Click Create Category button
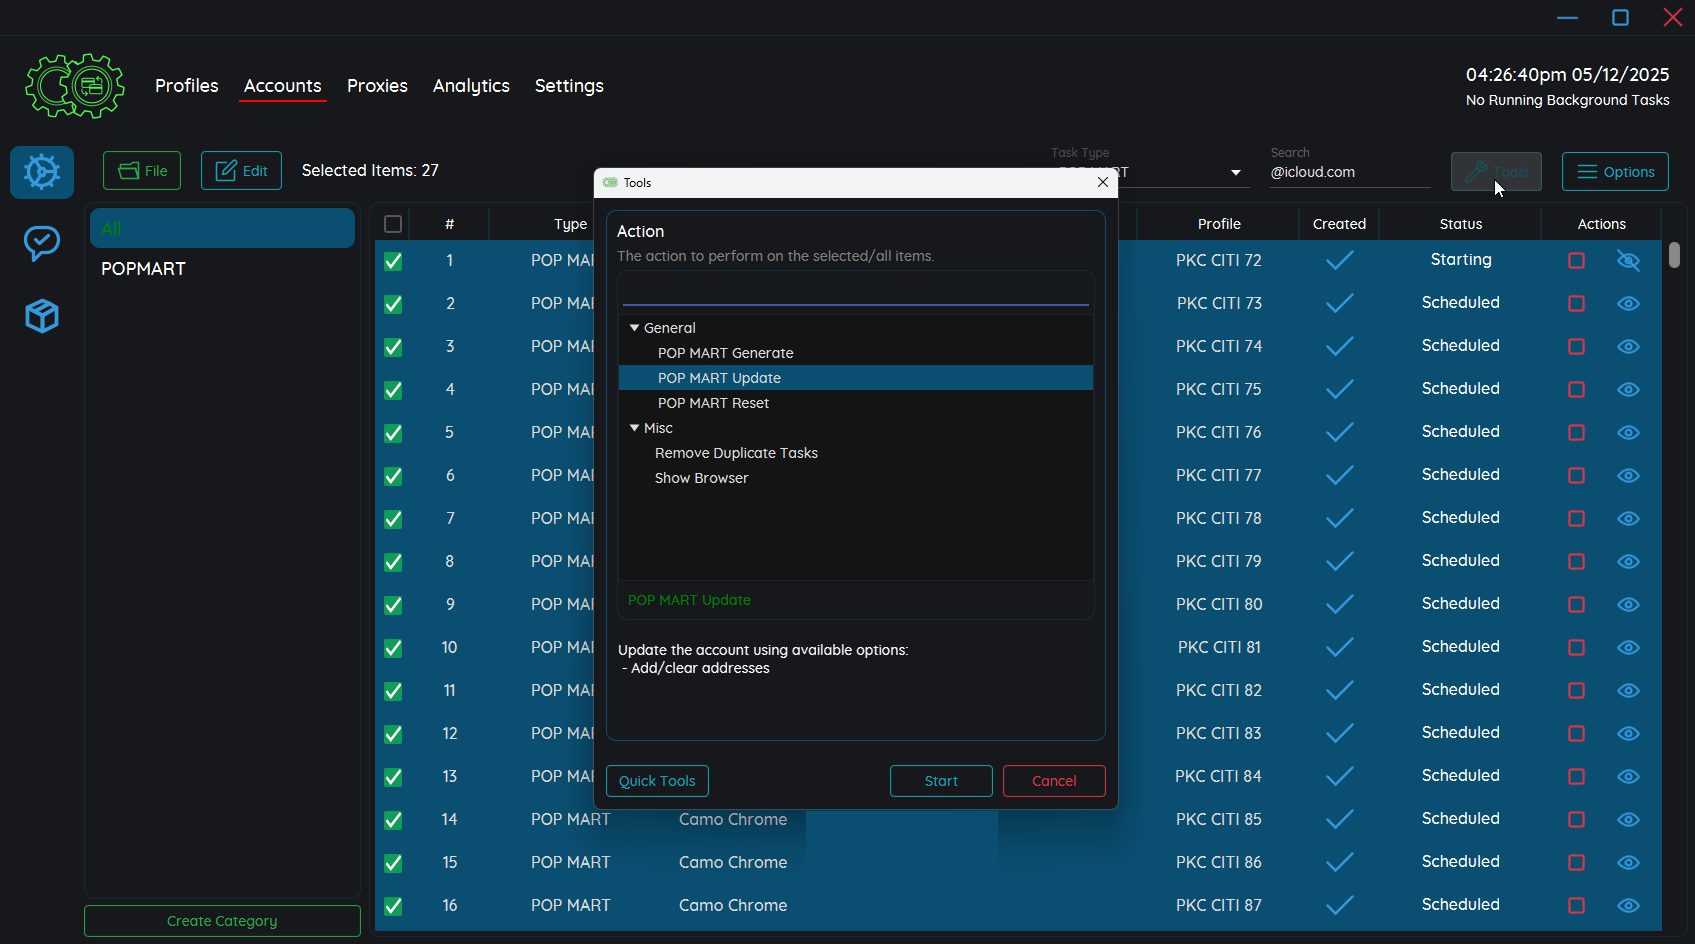The image size is (1695, 944). tap(222, 921)
